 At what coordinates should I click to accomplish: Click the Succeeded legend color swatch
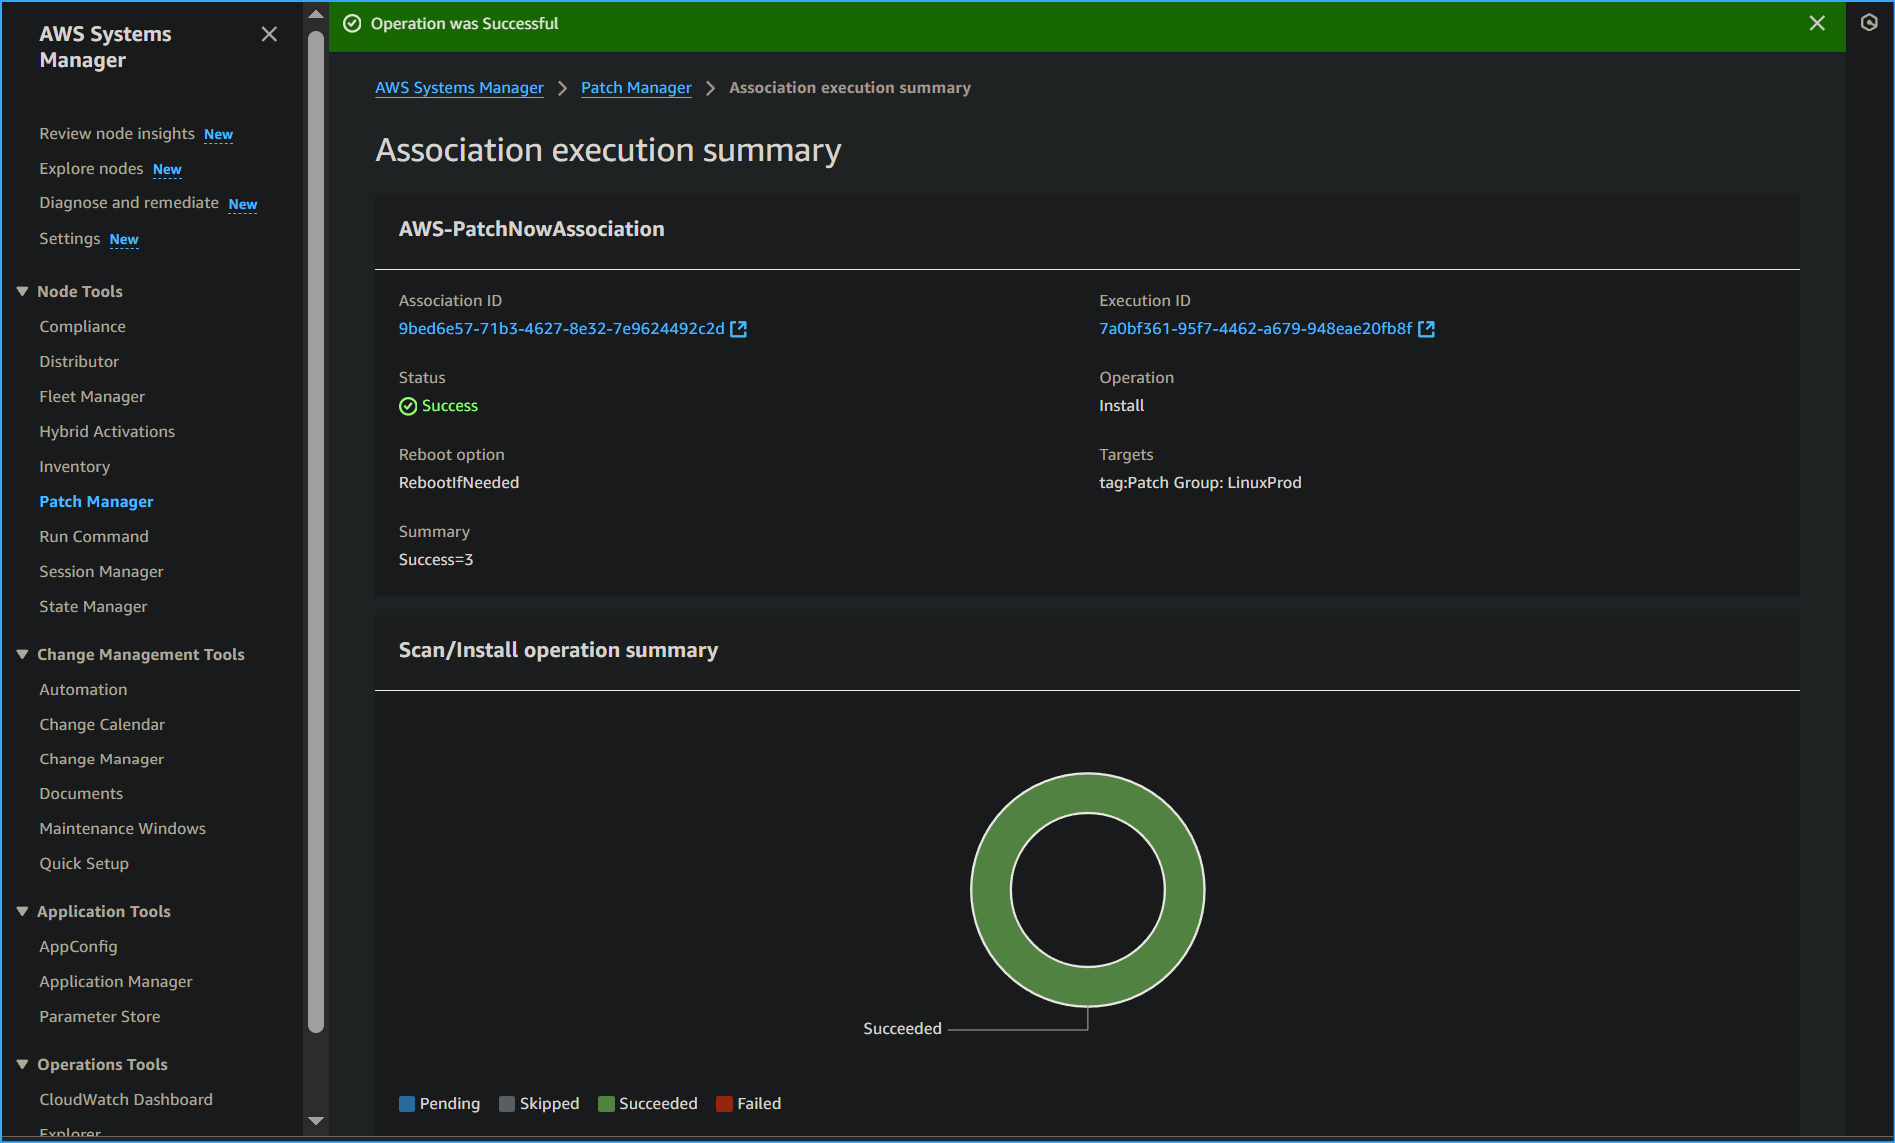coord(606,1104)
